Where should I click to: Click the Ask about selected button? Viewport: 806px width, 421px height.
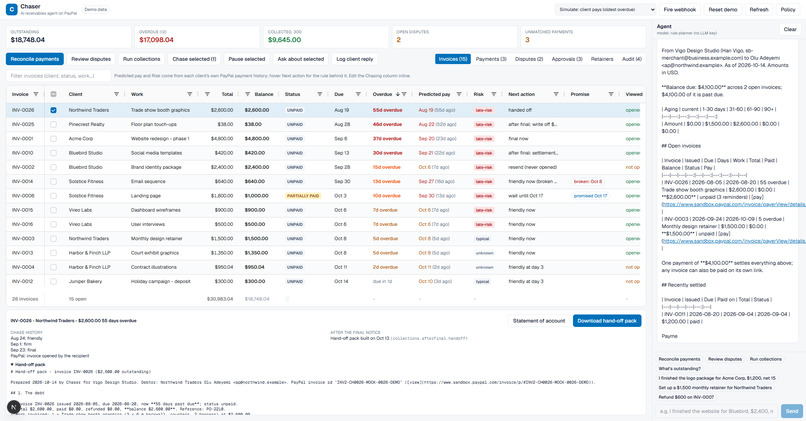pyautogui.click(x=301, y=59)
